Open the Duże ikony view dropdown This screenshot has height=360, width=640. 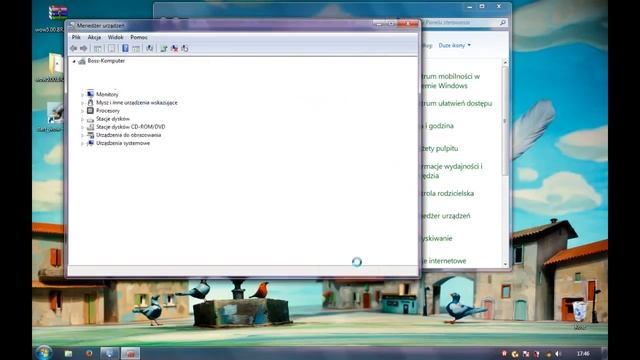[x=454, y=45]
